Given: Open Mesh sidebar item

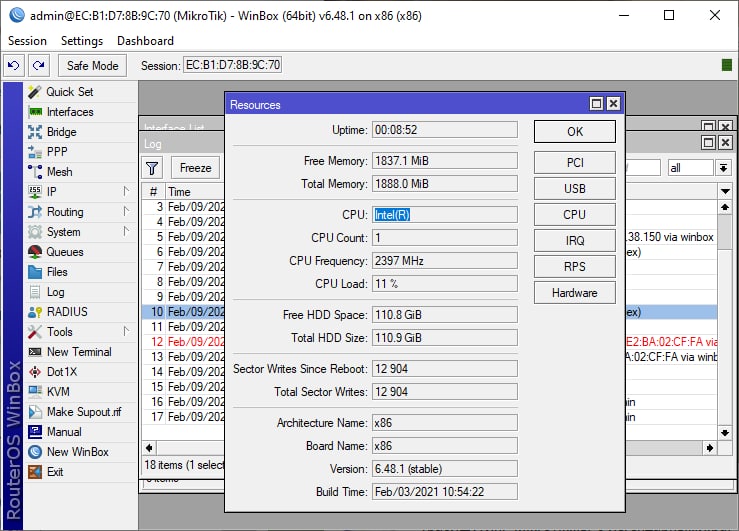Looking at the screenshot, I should [x=59, y=172].
